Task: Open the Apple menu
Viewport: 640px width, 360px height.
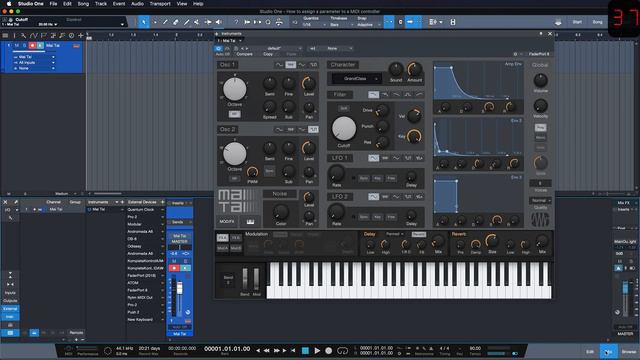Action: point(9,4)
